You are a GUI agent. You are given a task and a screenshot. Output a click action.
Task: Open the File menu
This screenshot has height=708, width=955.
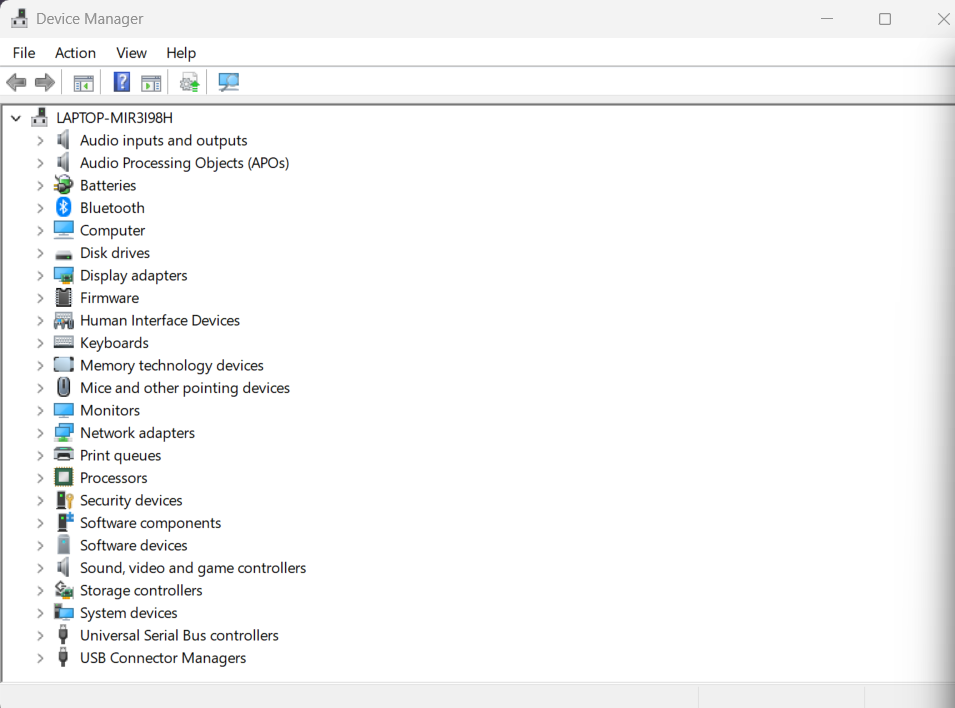pyautogui.click(x=23, y=53)
